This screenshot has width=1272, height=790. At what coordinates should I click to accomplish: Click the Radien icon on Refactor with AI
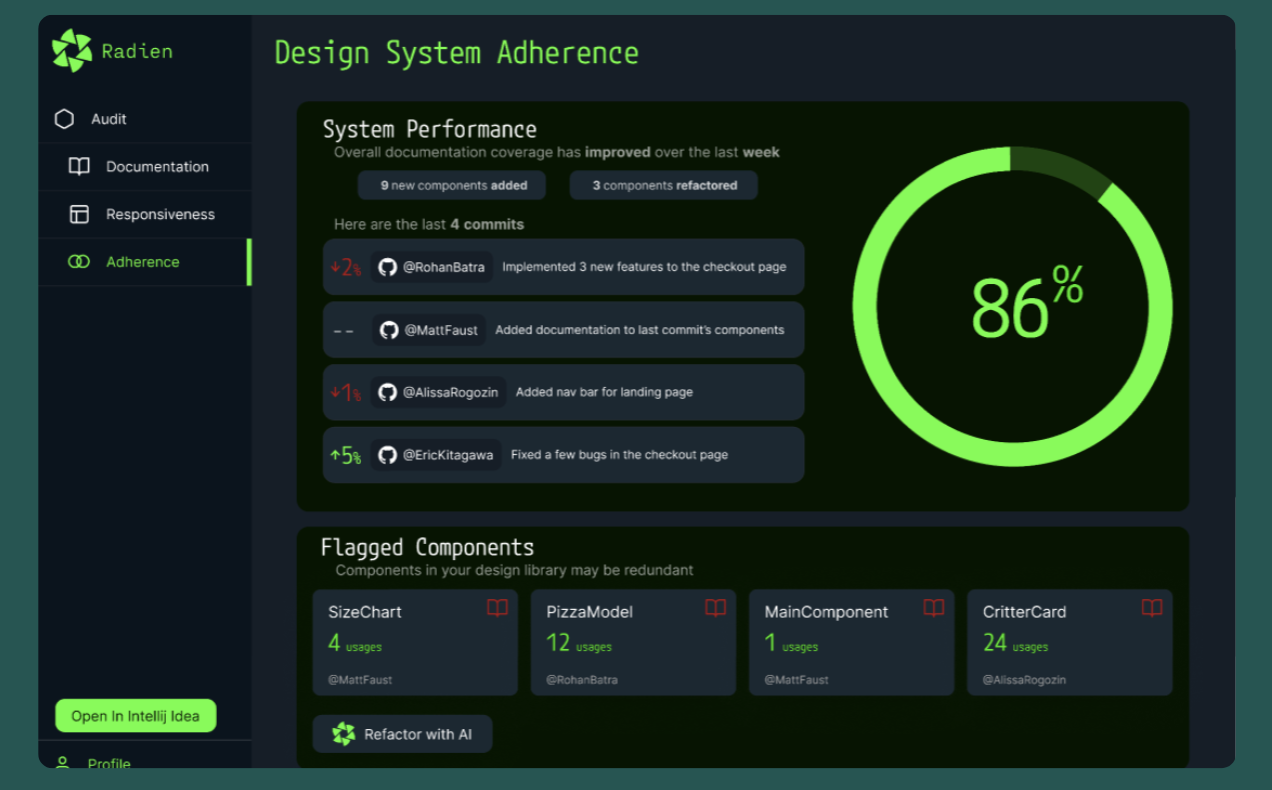pyautogui.click(x=343, y=733)
